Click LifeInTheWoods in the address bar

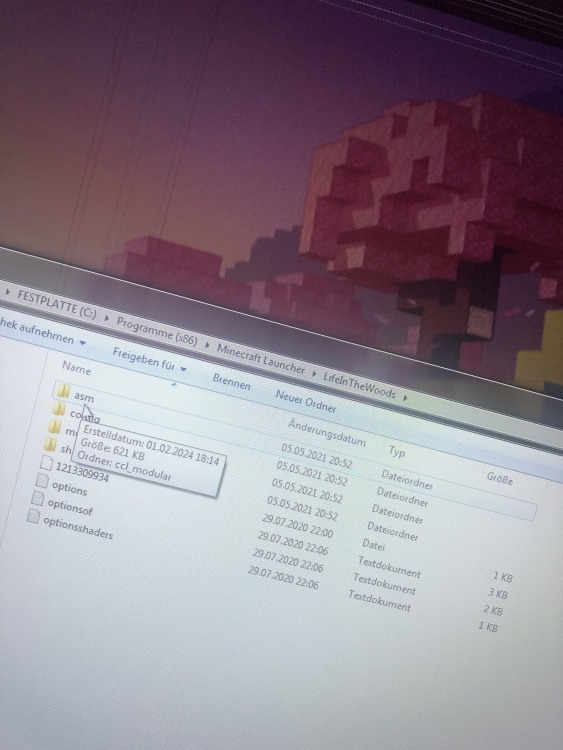tap(359, 385)
